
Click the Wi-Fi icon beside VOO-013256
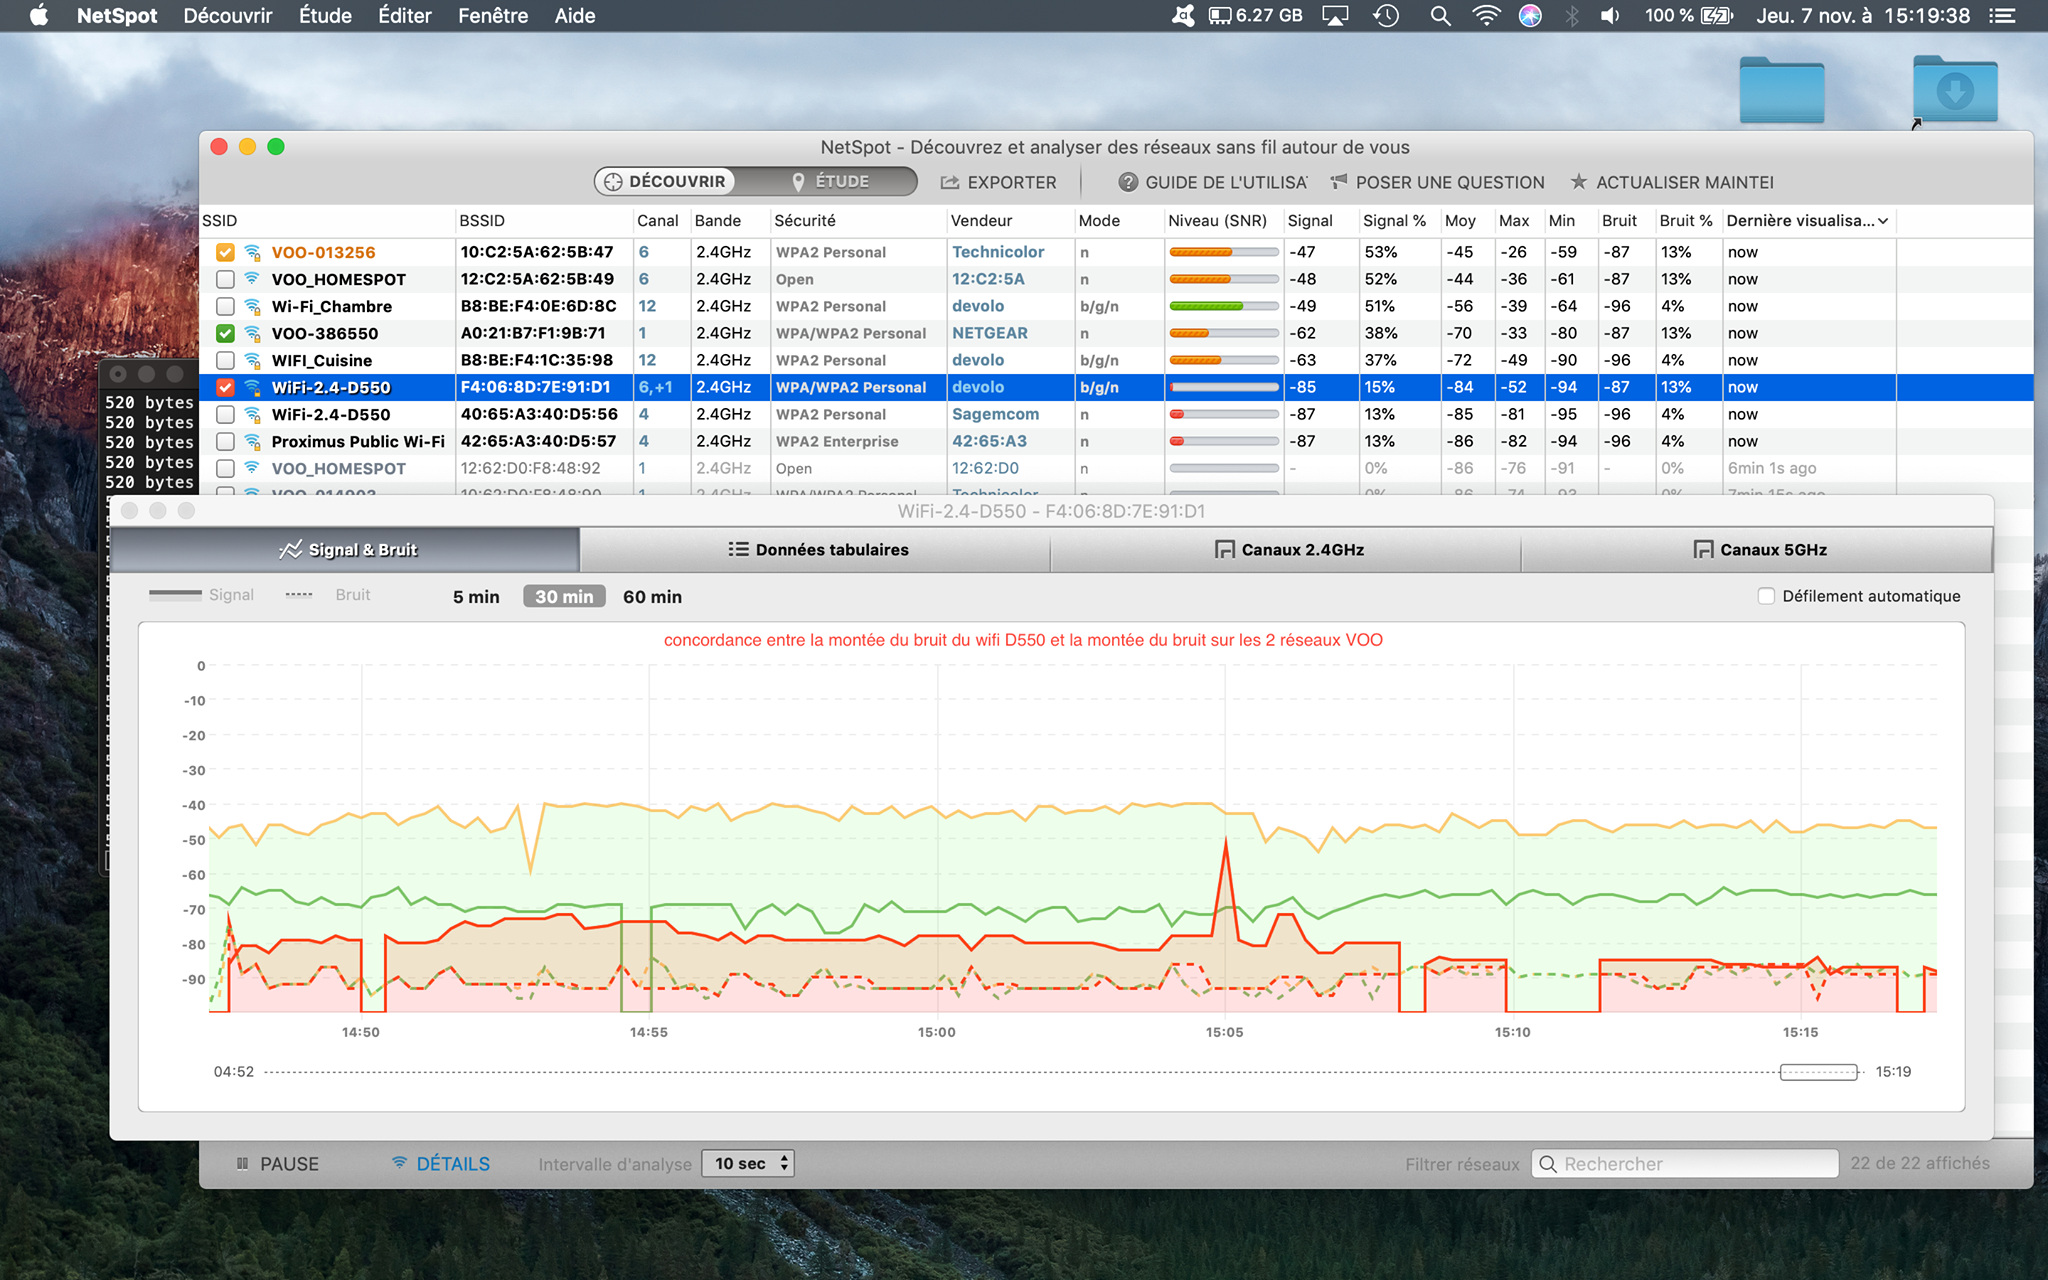pyautogui.click(x=253, y=252)
